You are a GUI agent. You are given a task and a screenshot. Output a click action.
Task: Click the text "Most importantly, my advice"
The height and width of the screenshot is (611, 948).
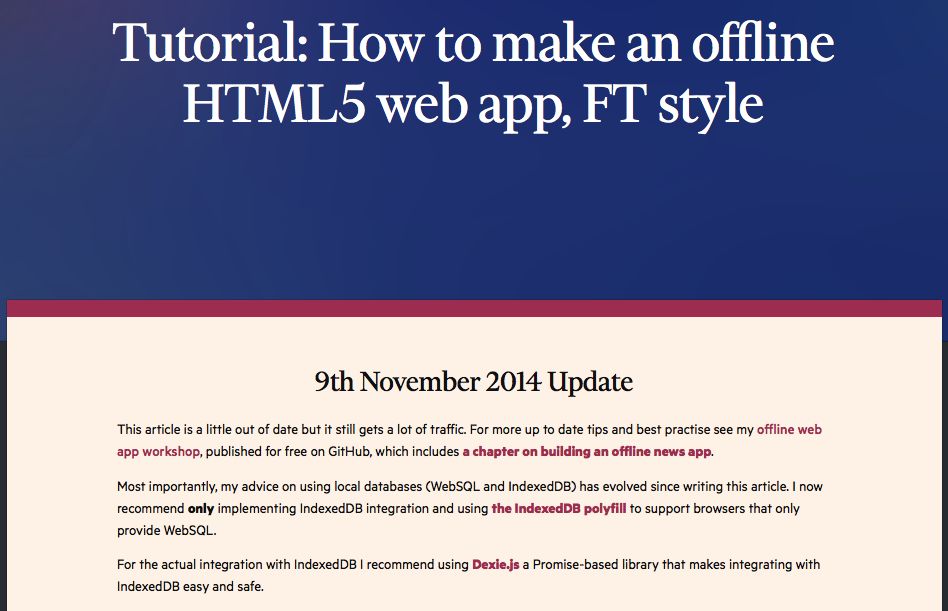[200, 487]
